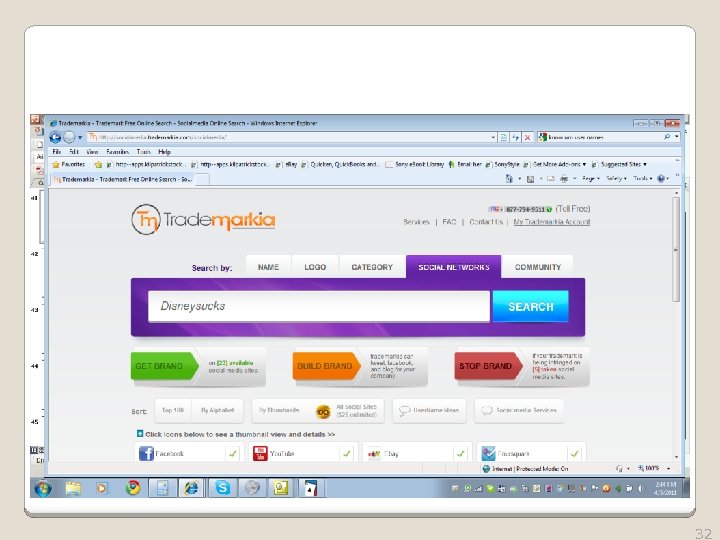The height and width of the screenshot is (540, 720).
Task: Click Internet Explorer taskbar icon
Action: [191, 488]
